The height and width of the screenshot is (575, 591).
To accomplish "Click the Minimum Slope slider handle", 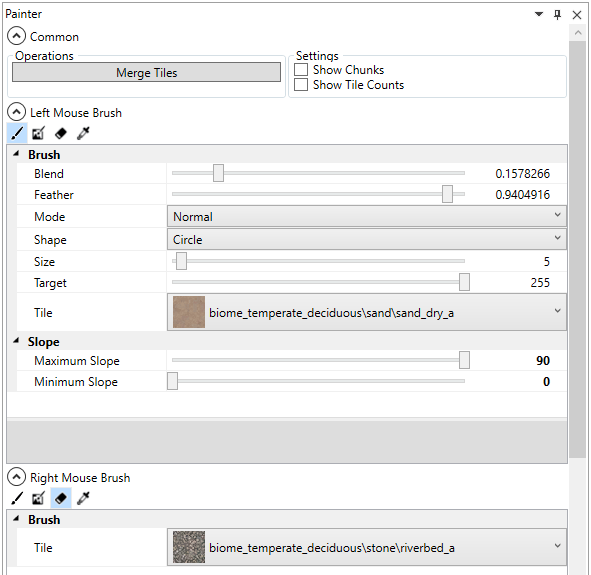I will coord(173,381).
